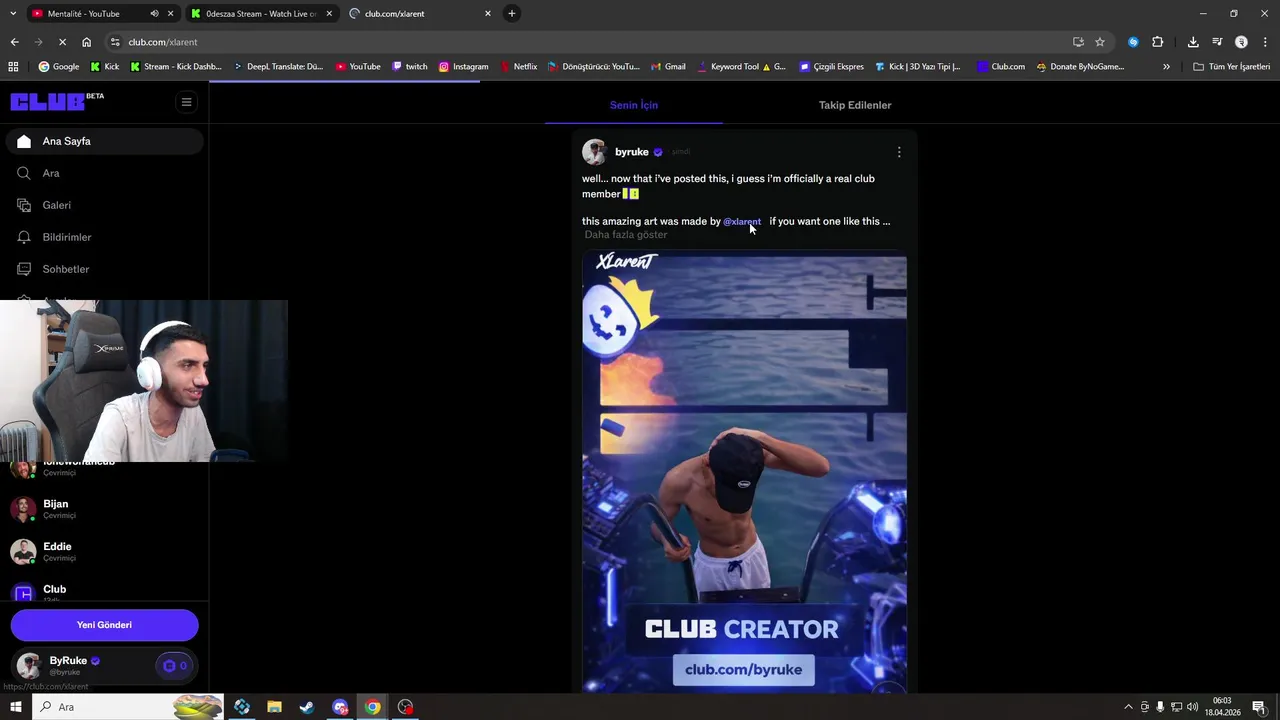1280x720 pixels.
Task: Close the 0deszaa Stream tab
Action: coord(329,14)
